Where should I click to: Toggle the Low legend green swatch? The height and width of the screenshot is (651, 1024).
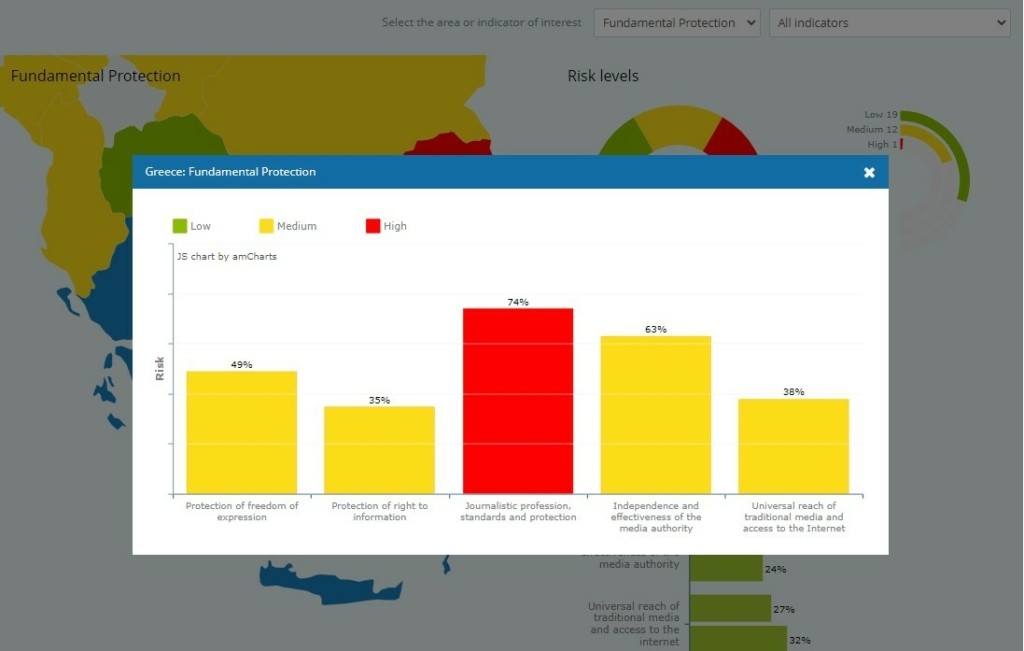click(x=180, y=226)
